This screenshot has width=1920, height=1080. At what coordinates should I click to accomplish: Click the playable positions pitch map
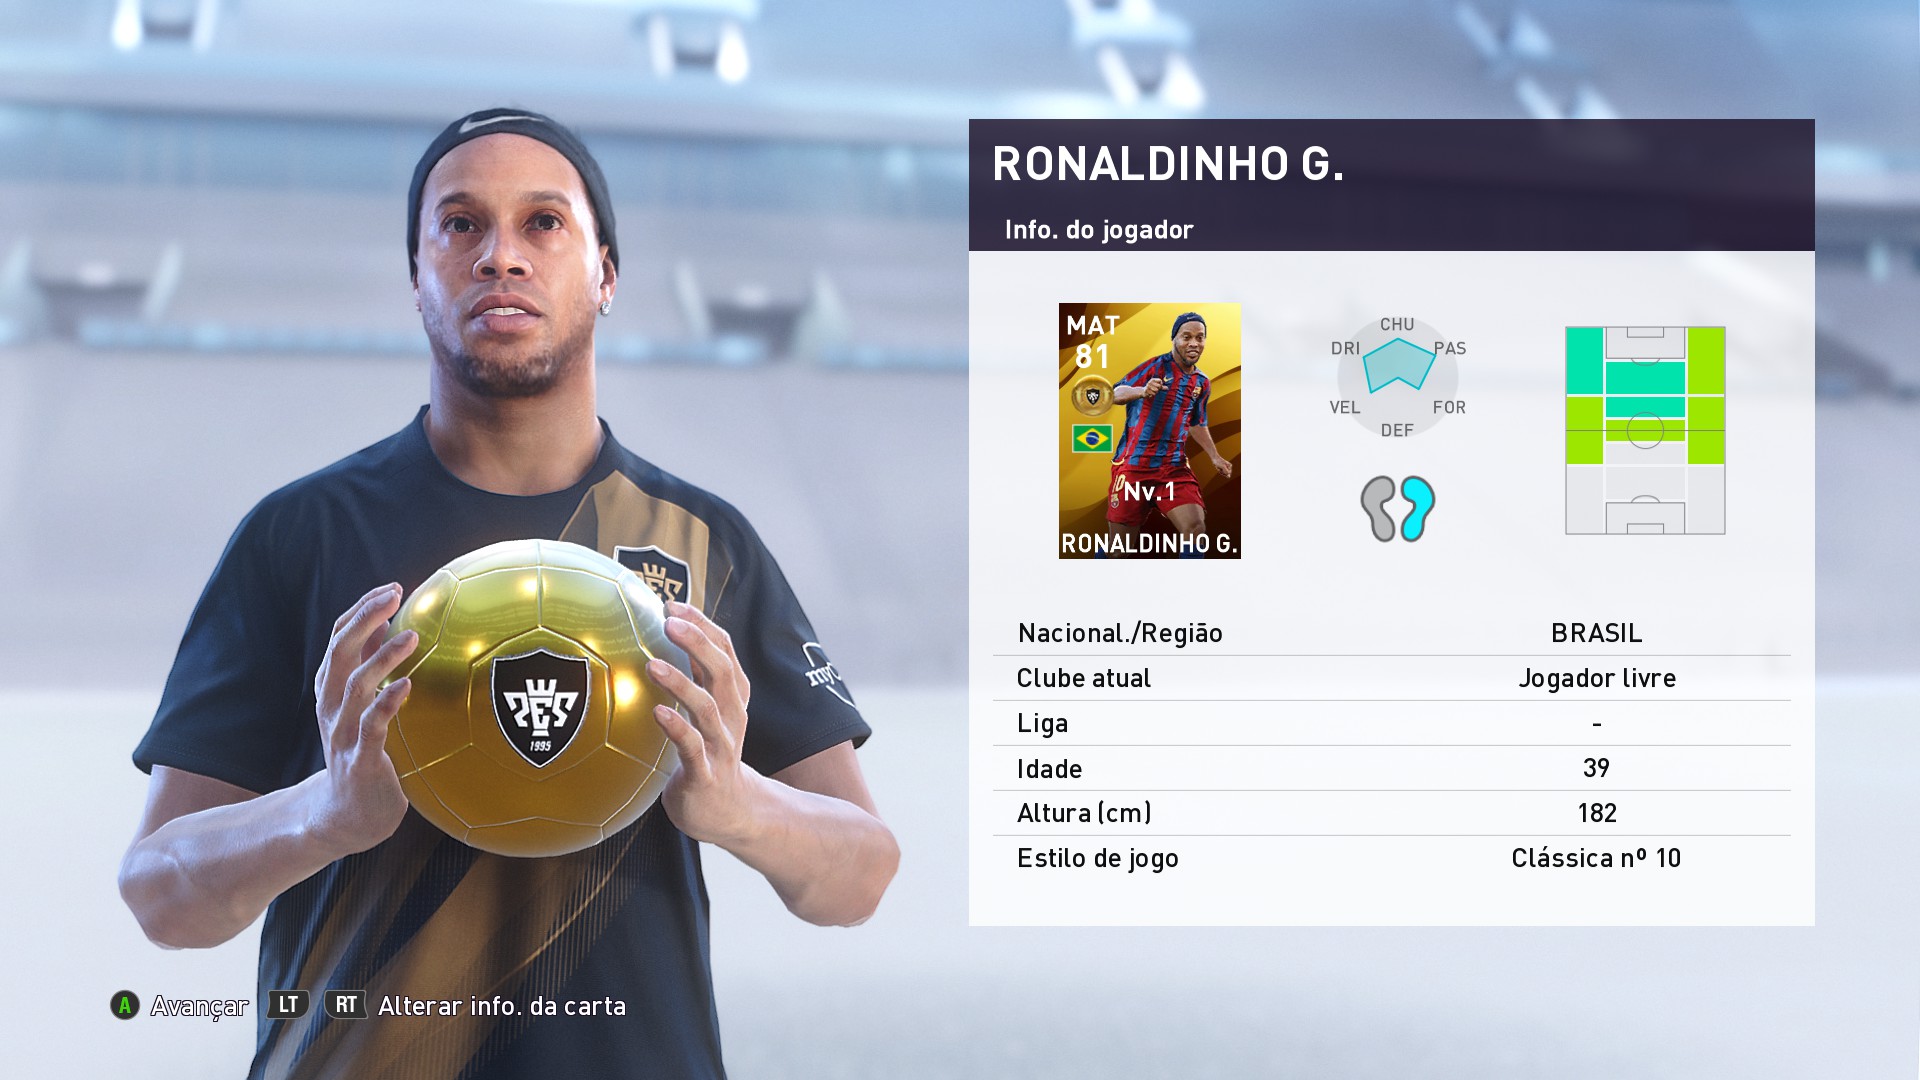tap(1645, 430)
